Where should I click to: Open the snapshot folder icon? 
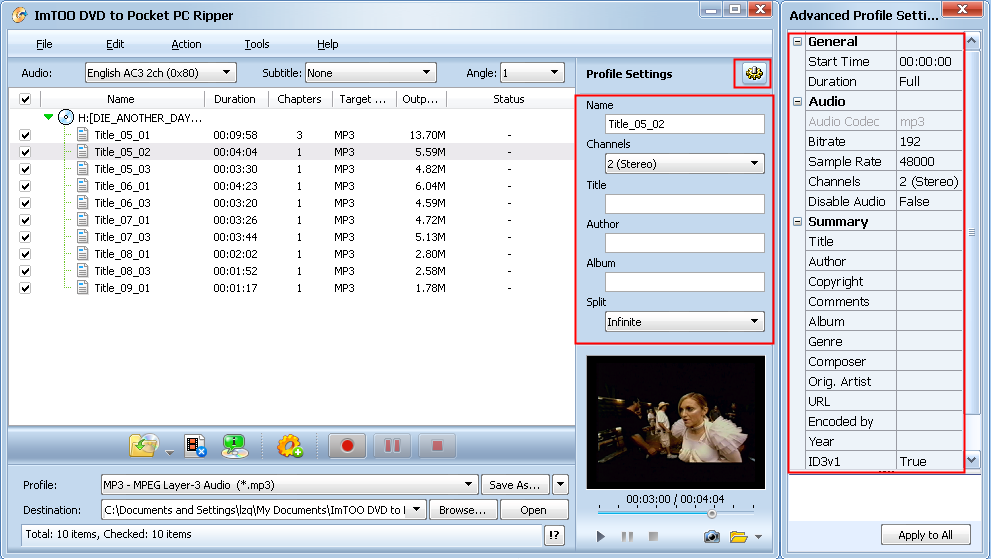[x=738, y=537]
